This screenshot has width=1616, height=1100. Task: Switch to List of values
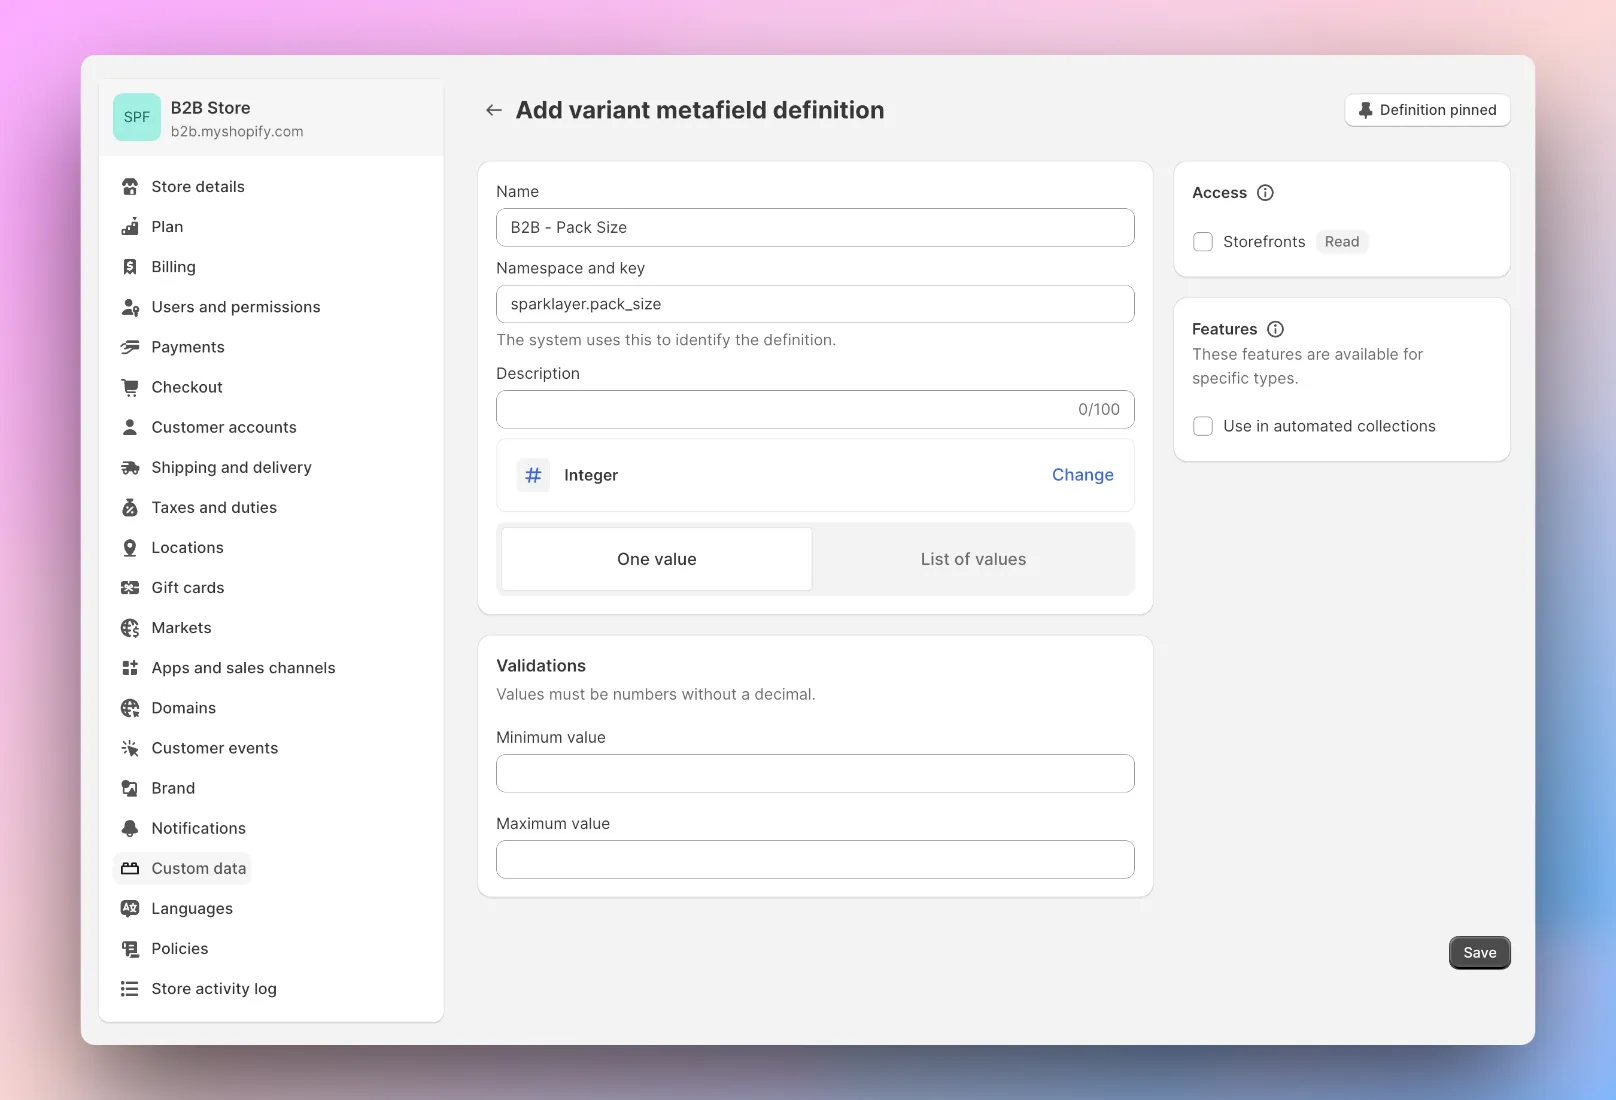973,559
